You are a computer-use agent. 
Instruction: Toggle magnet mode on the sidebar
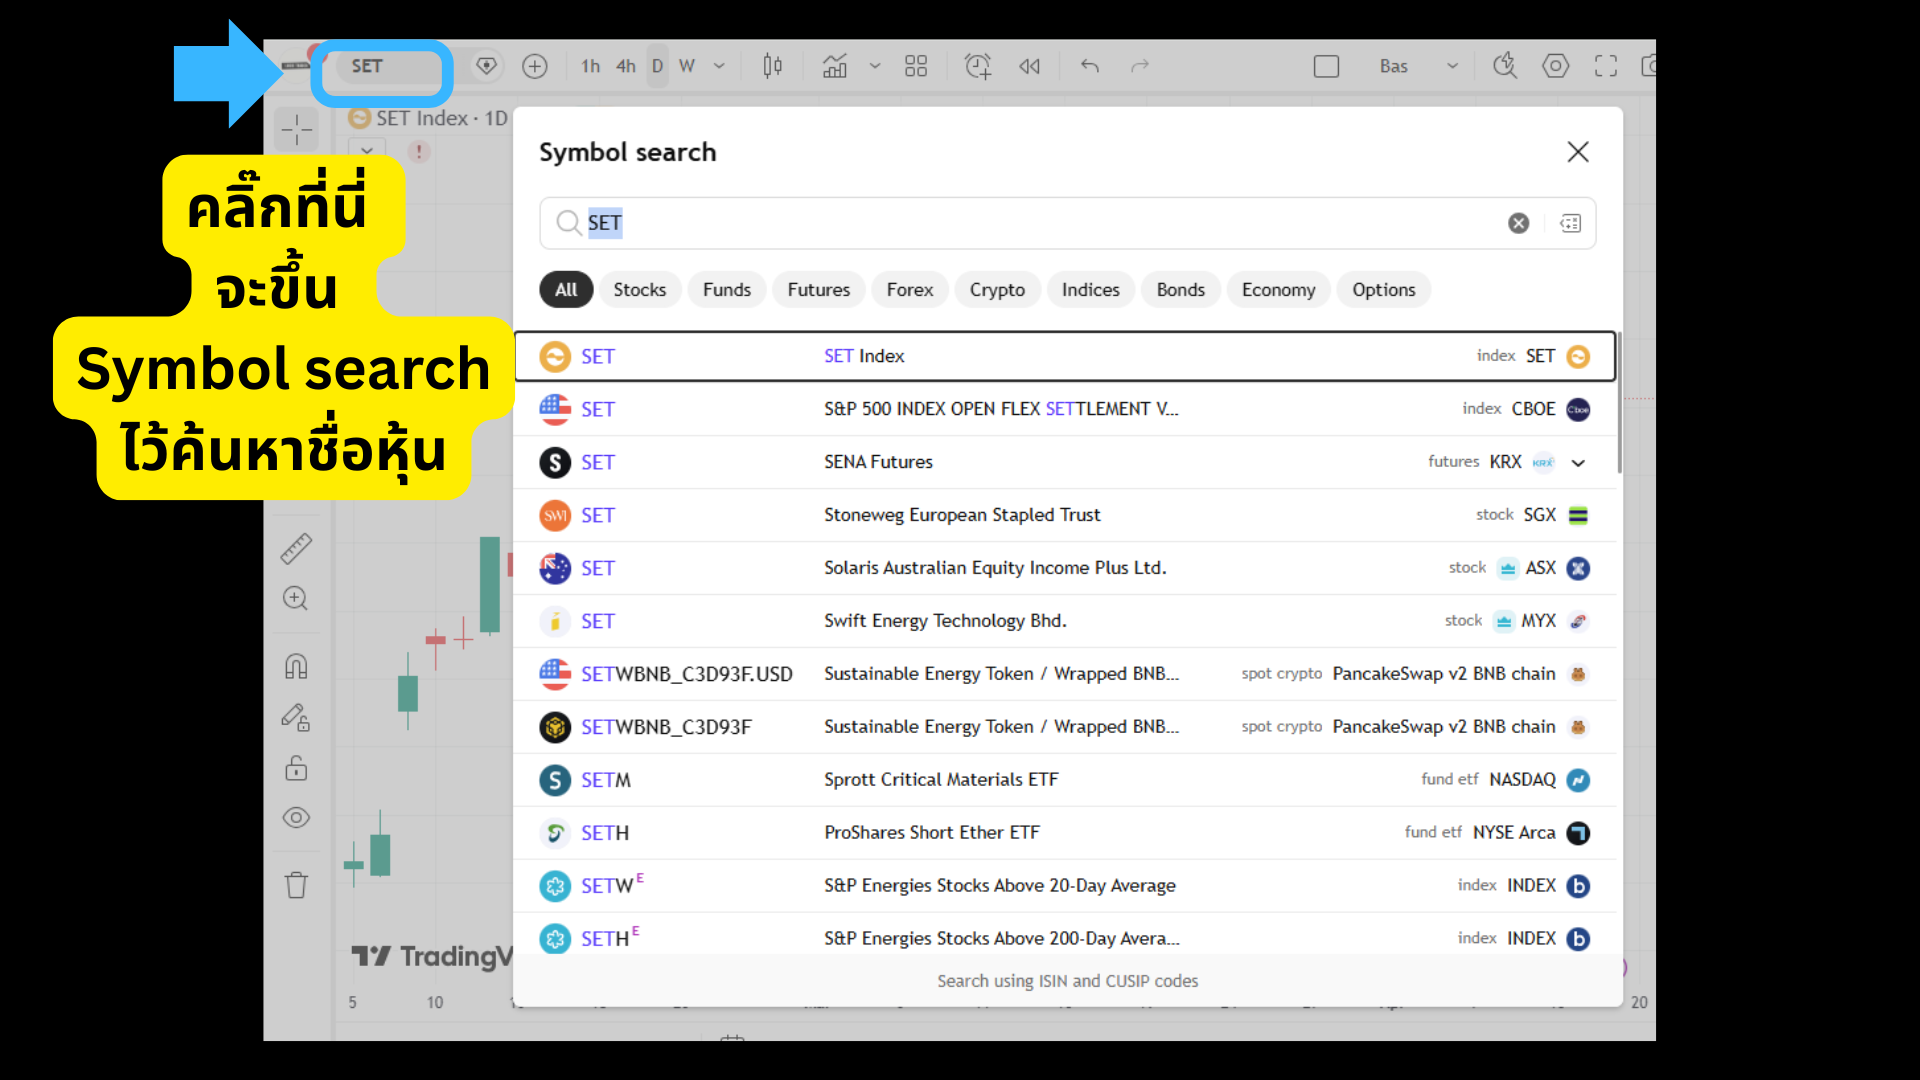[x=296, y=666]
